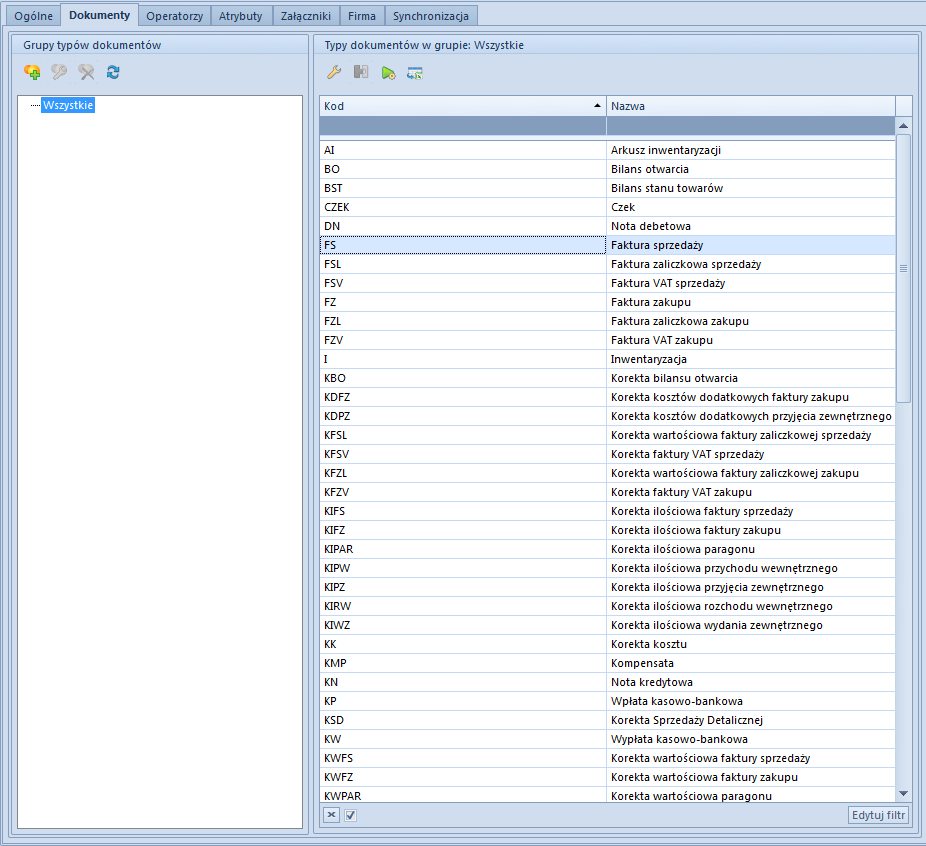Refresh the document groups list
The height and width of the screenshot is (846, 926).
coord(113,72)
